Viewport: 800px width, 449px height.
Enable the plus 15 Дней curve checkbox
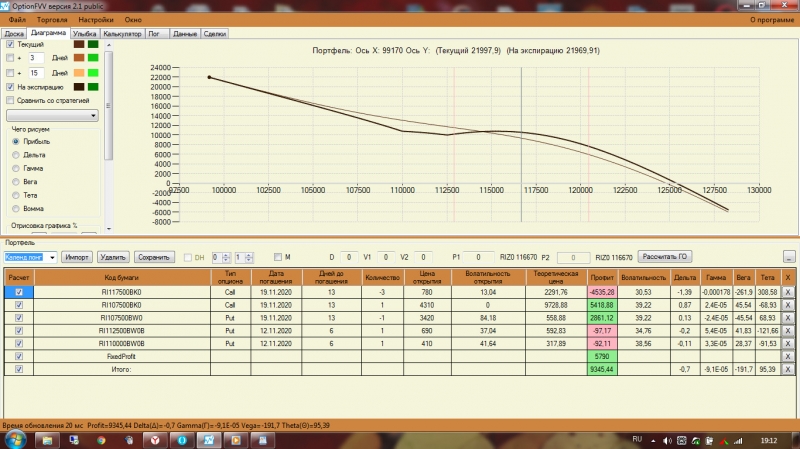10,73
